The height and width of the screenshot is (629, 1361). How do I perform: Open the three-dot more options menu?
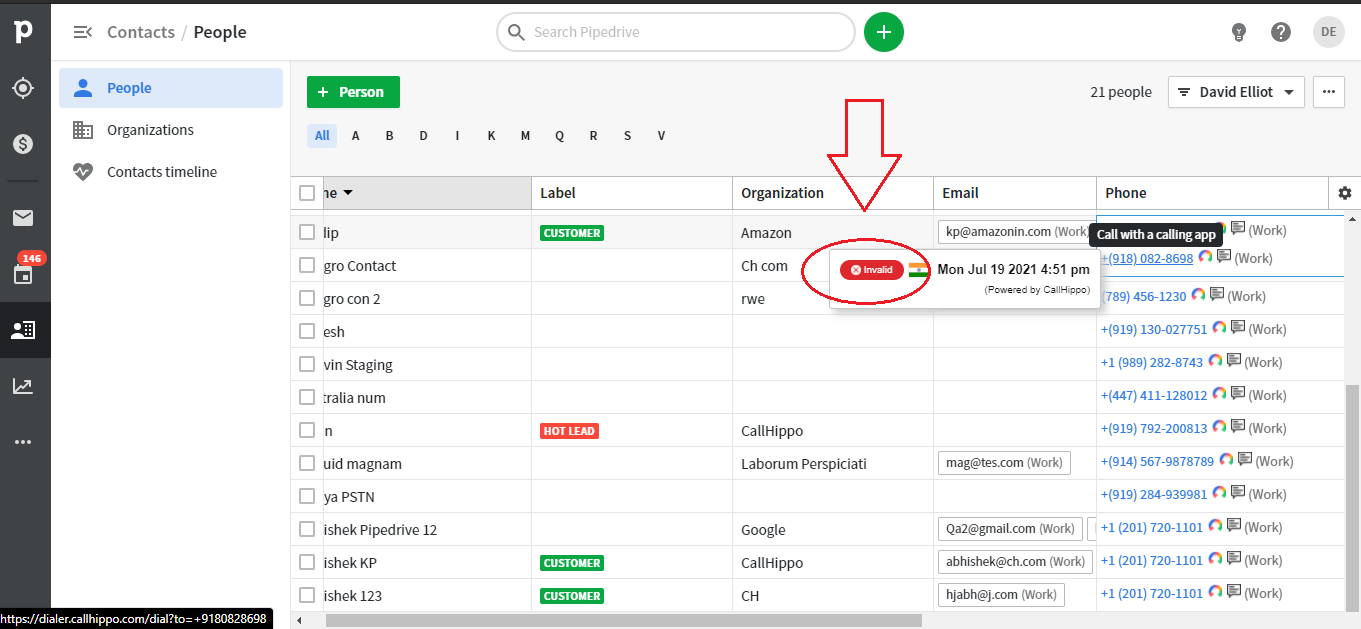(1328, 92)
